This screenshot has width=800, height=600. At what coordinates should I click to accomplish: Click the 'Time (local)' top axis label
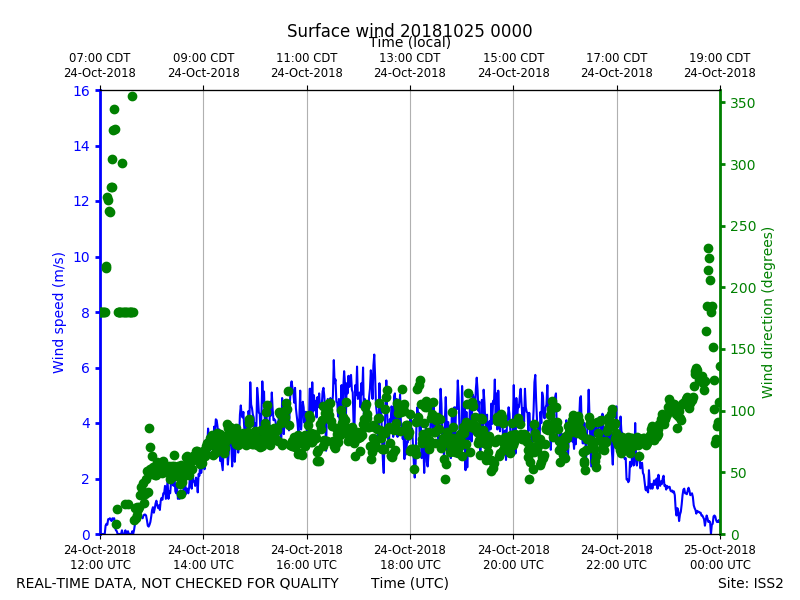click(410, 42)
